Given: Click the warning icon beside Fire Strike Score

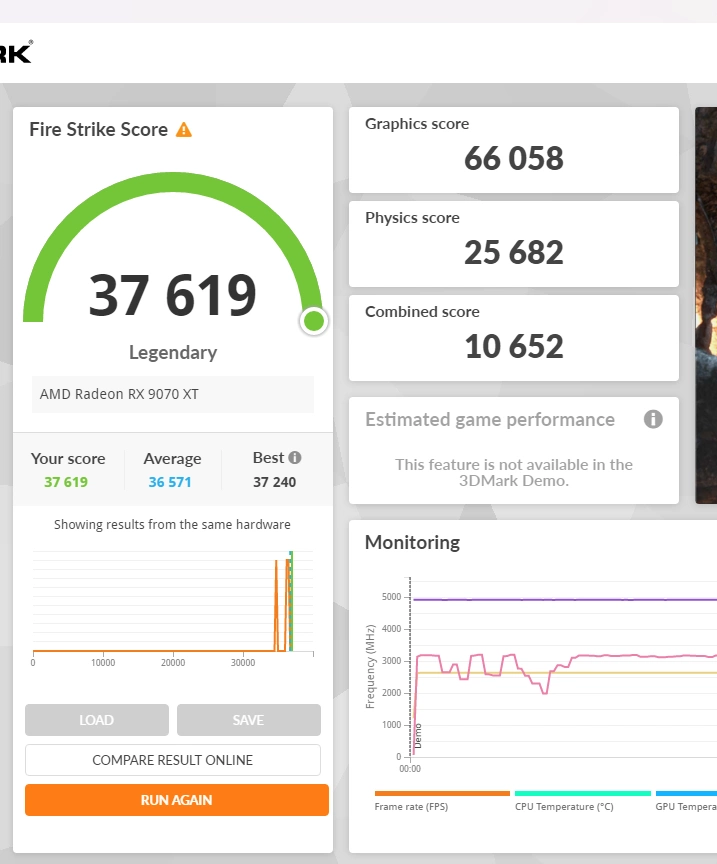Looking at the screenshot, I should pyautogui.click(x=184, y=130).
